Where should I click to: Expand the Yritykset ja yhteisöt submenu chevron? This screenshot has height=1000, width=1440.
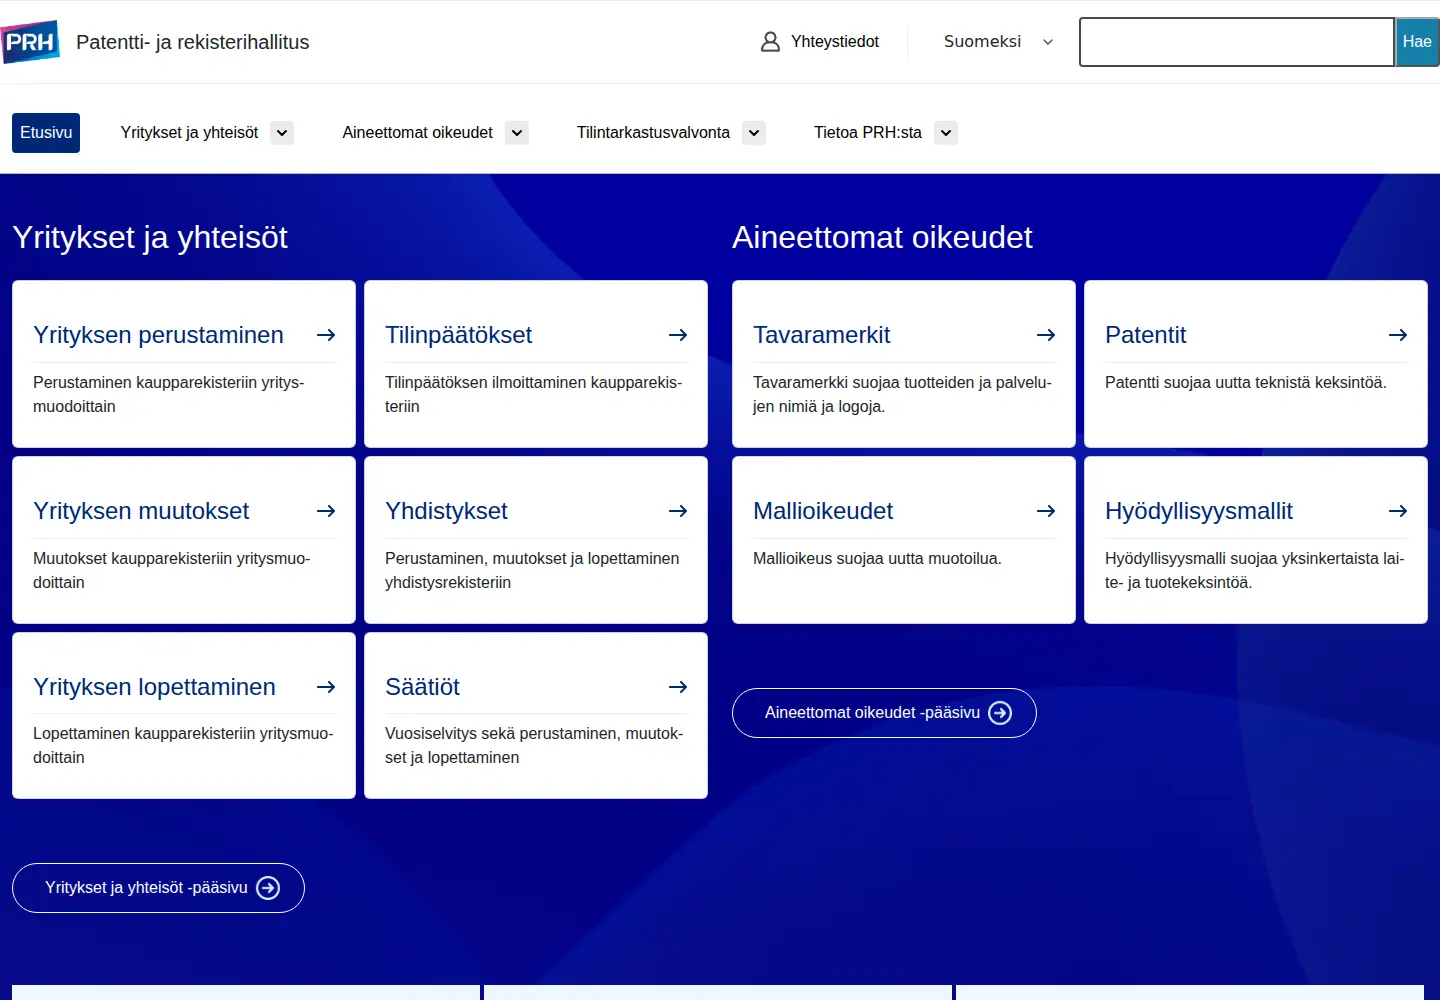click(x=282, y=133)
